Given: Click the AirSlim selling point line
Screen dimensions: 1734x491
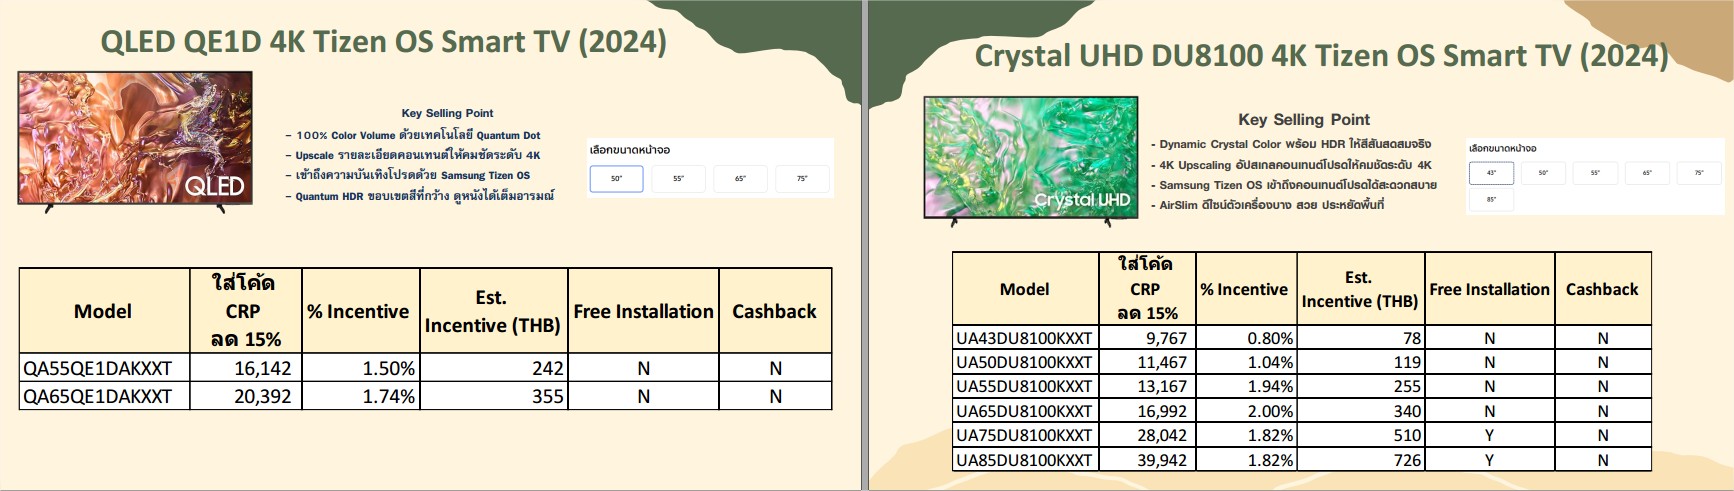Looking at the screenshot, I should tap(1267, 205).
